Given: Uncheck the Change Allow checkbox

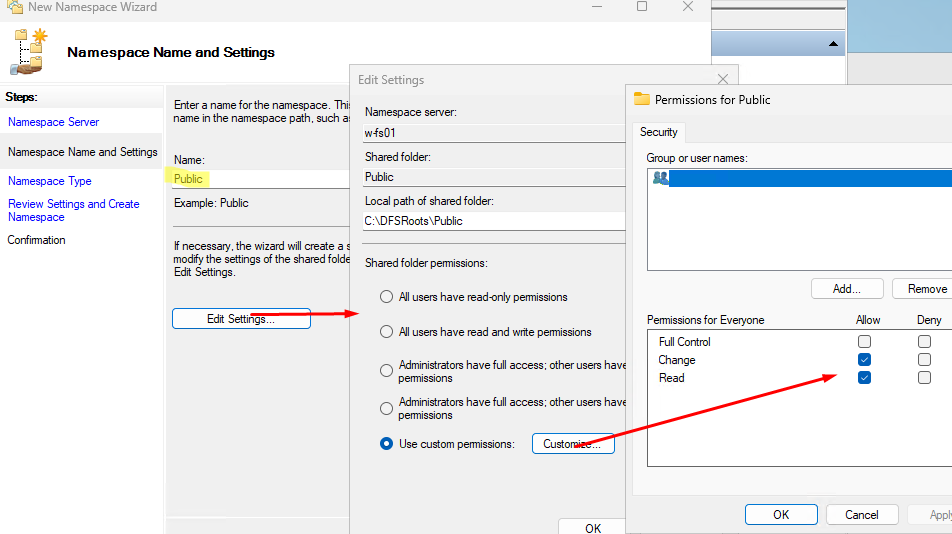Looking at the screenshot, I should click(x=864, y=360).
